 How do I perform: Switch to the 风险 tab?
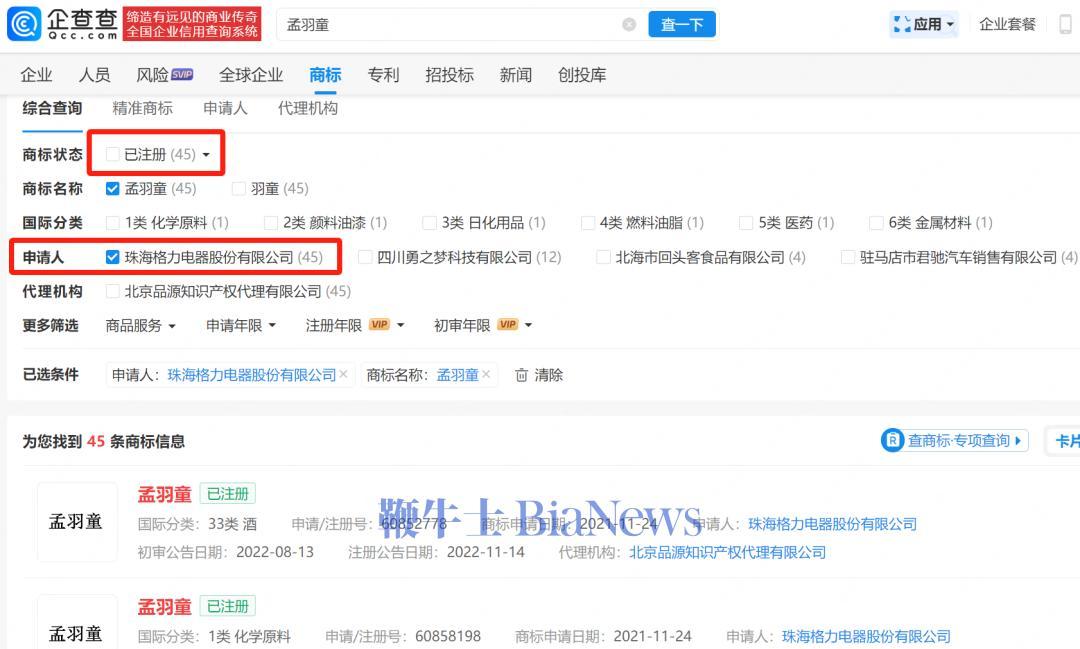coord(153,74)
